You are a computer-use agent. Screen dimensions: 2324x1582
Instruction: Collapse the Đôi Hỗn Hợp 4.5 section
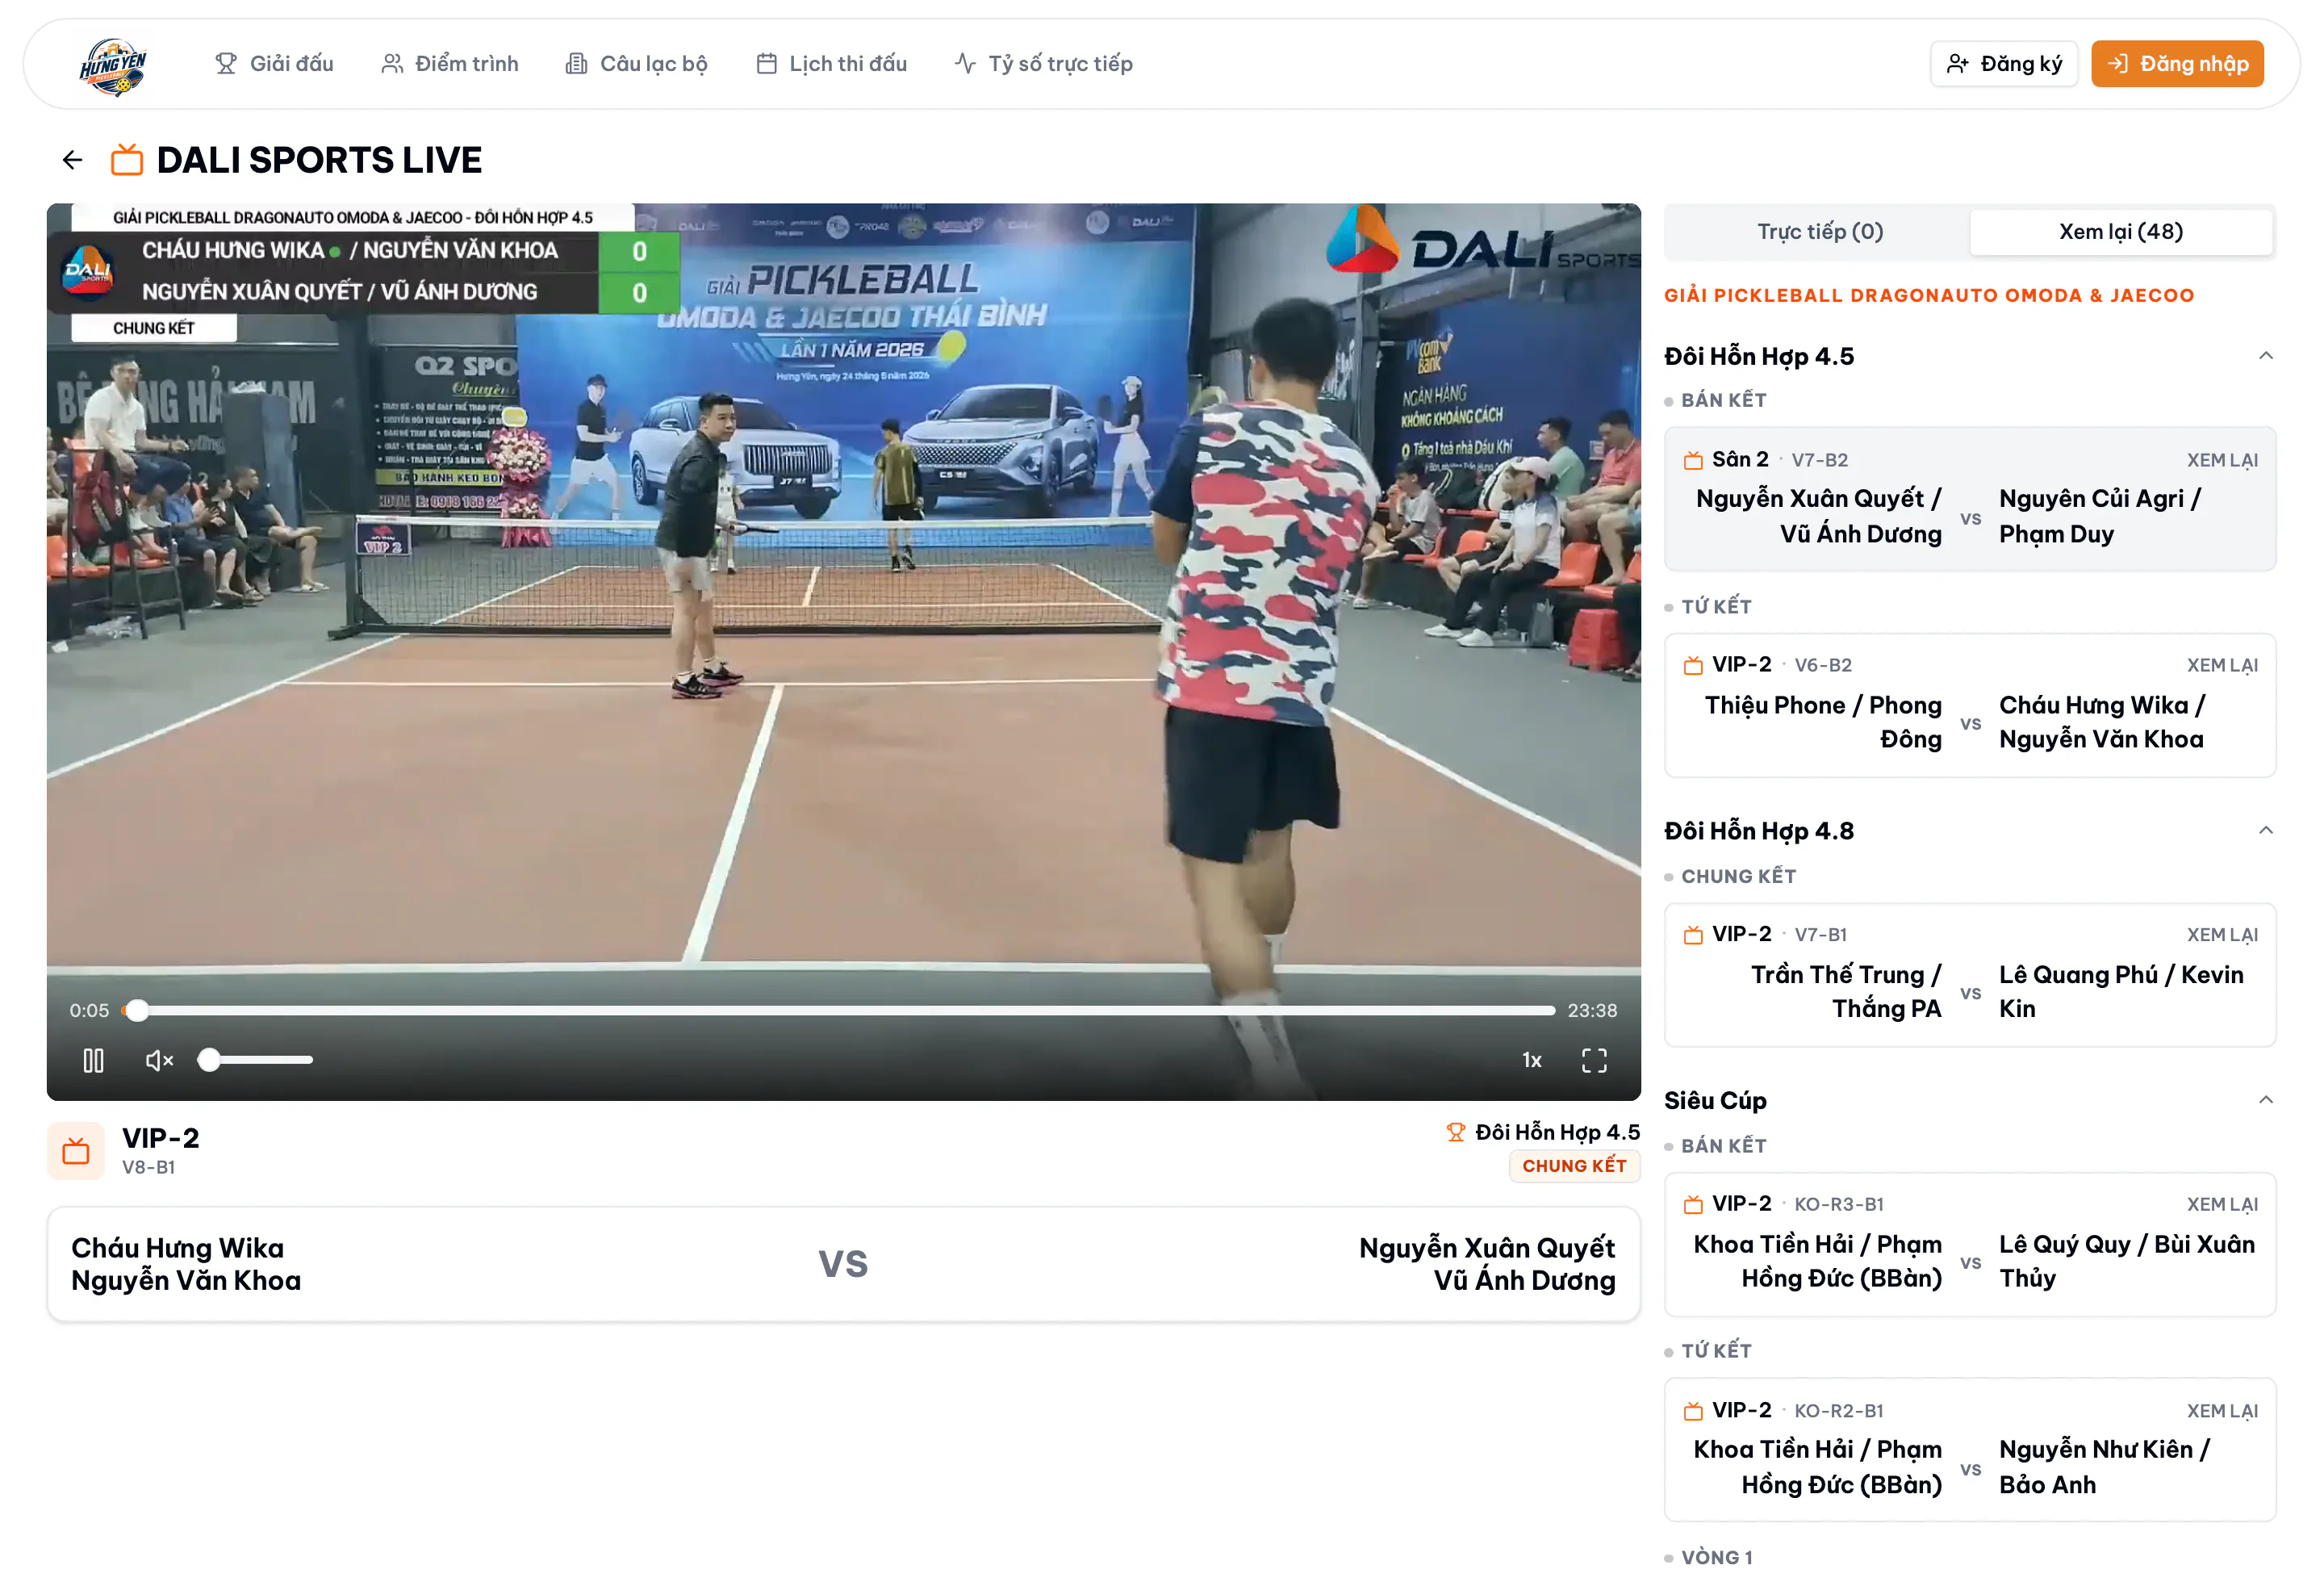(2266, 357)
